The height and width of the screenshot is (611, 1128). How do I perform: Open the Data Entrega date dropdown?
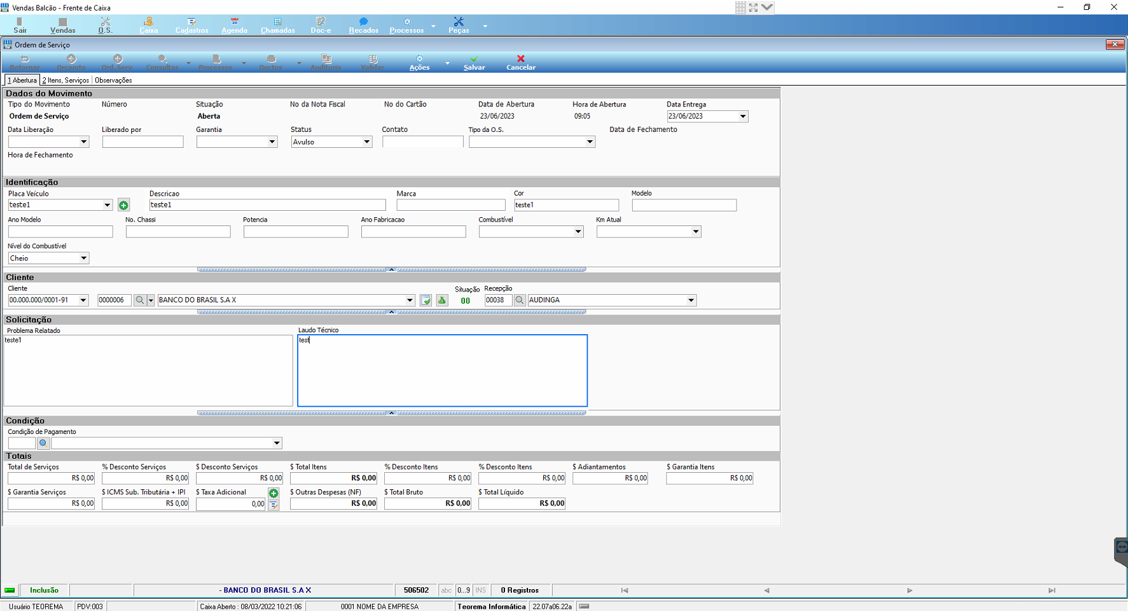(x=743, y=116)
